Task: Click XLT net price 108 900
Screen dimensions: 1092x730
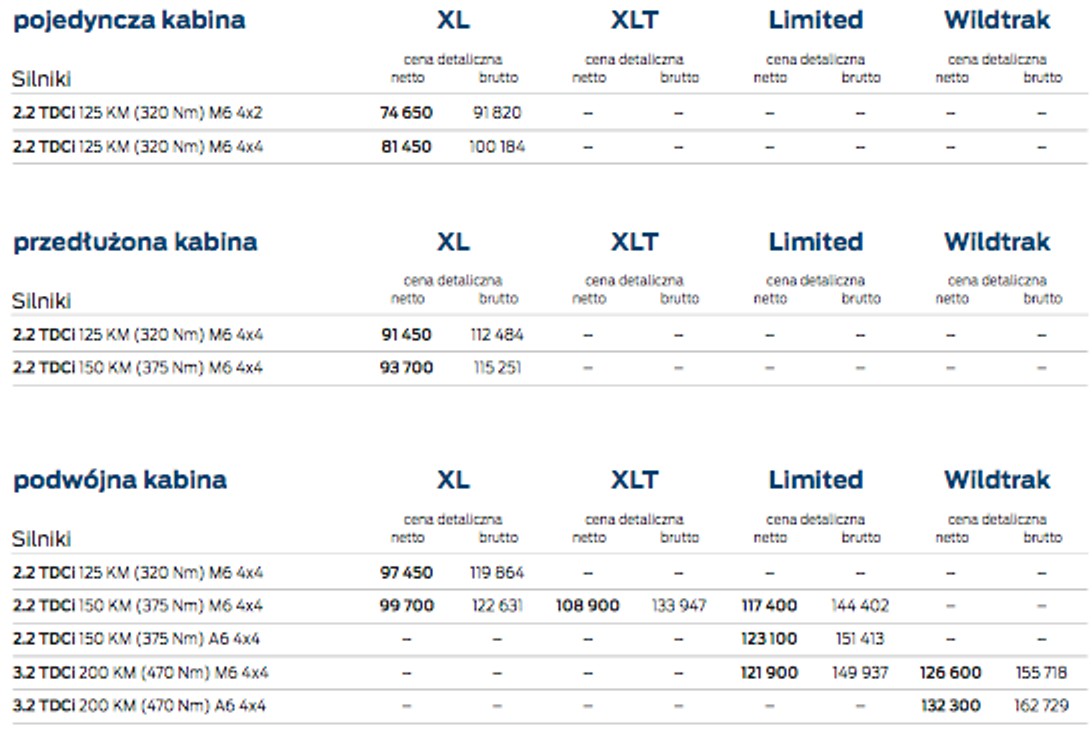Action: pos(587,605)
